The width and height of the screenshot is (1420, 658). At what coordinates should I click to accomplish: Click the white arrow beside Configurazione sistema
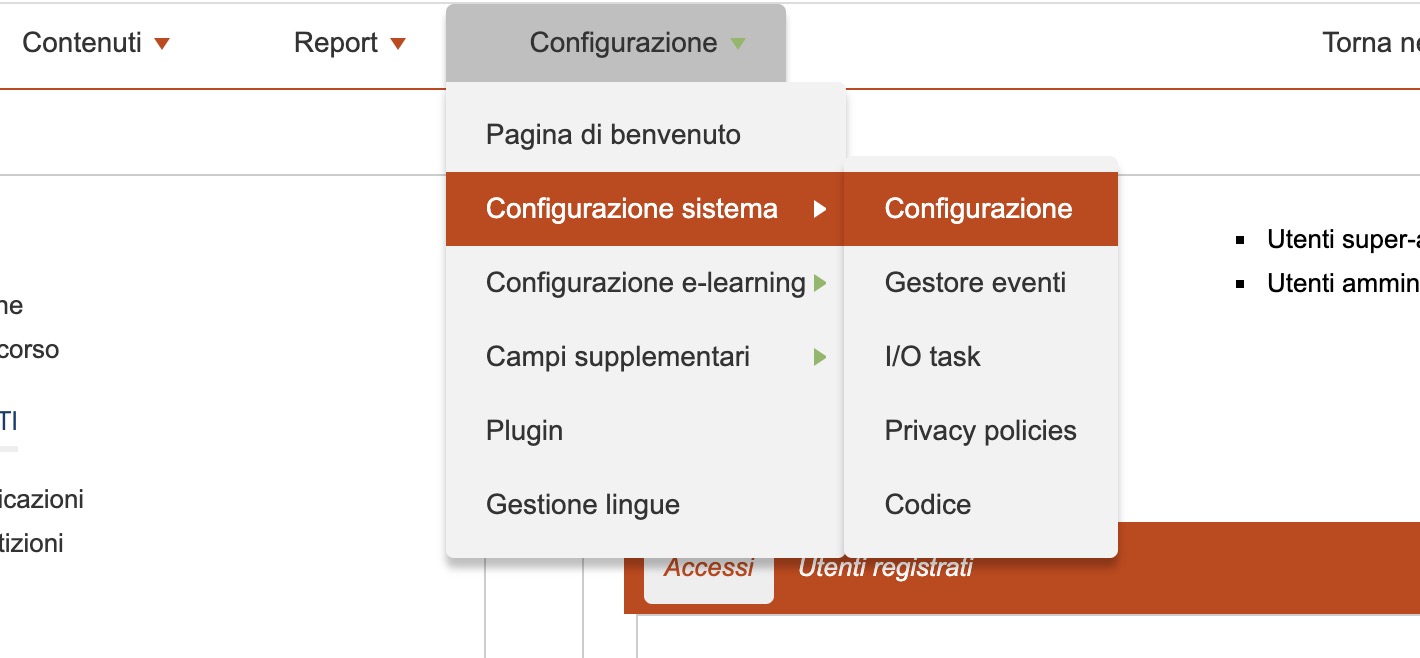[820, 209]
